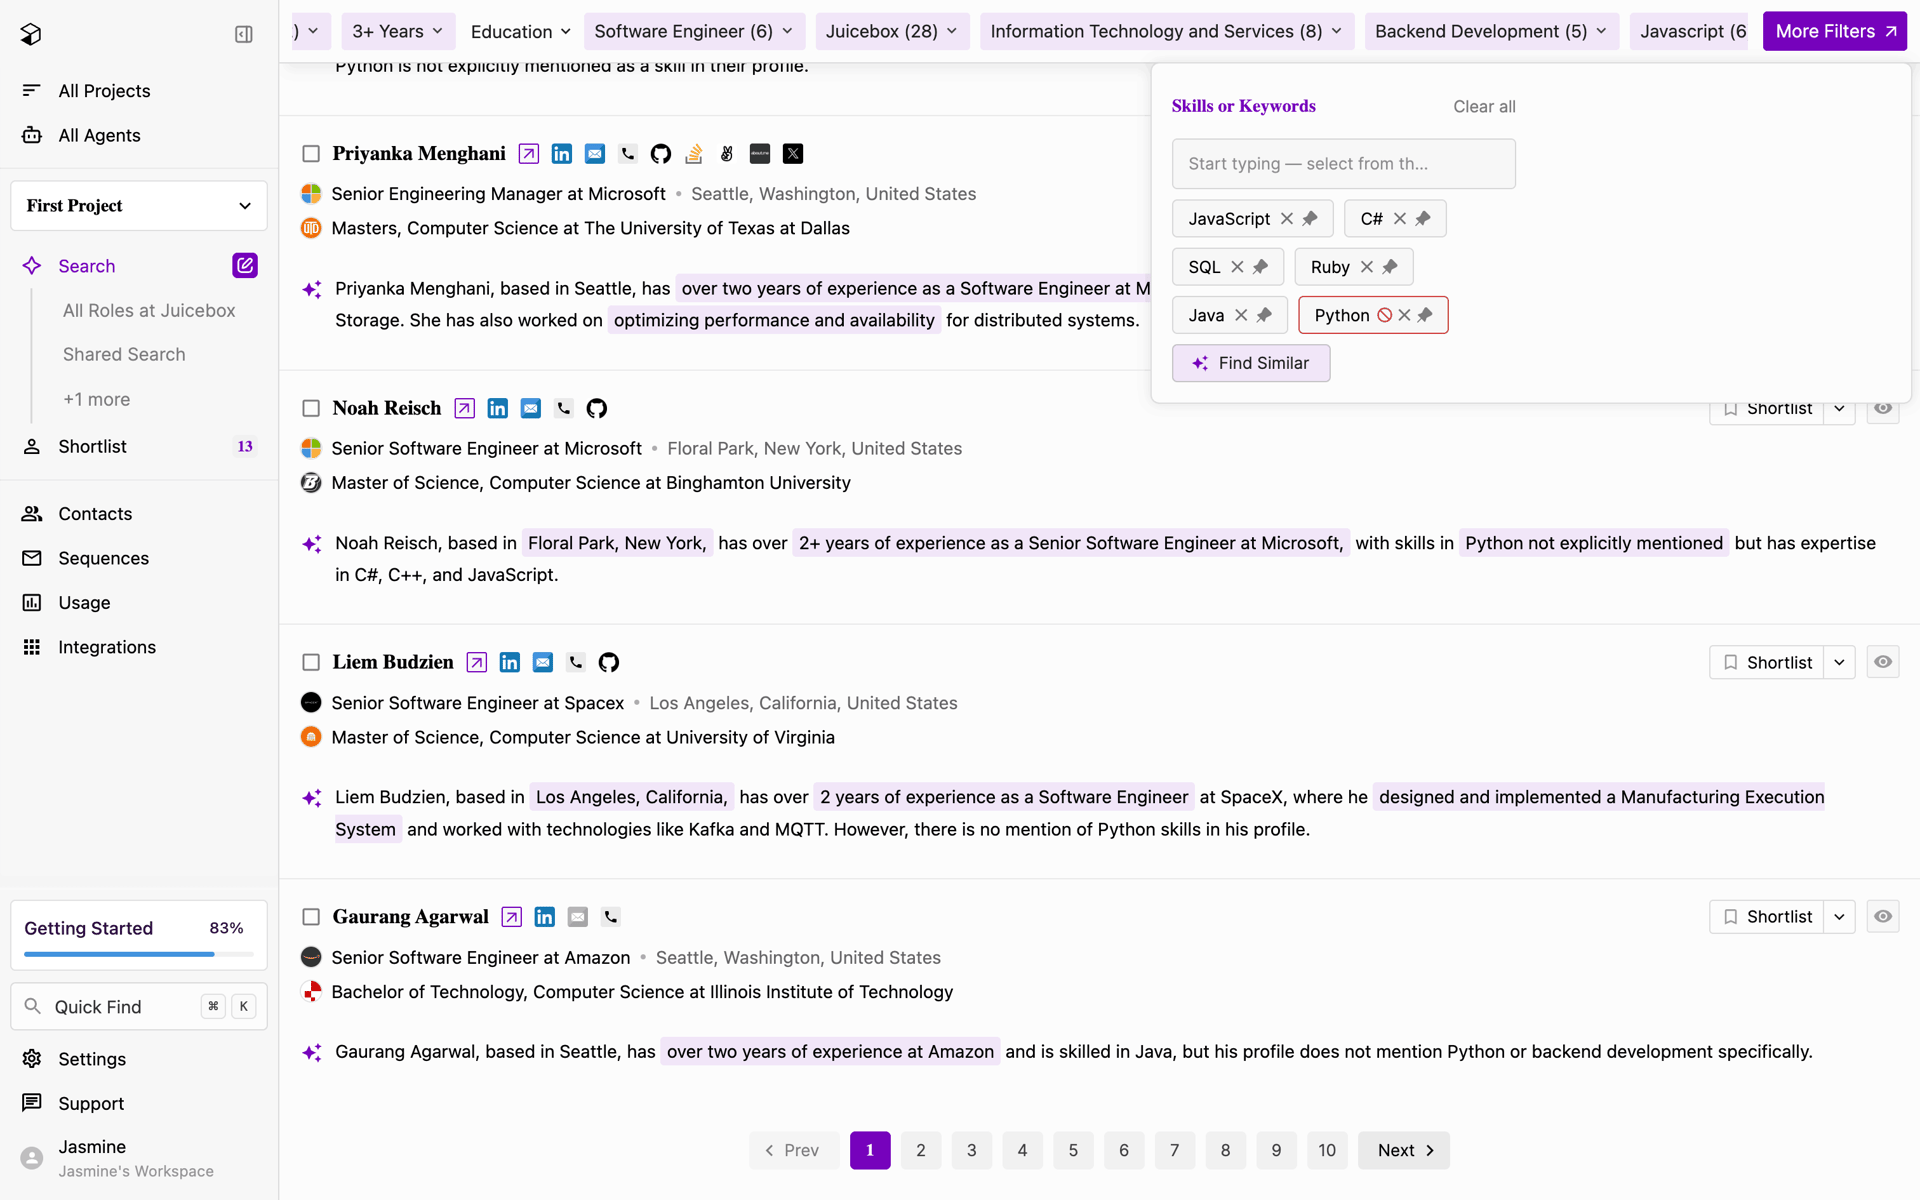This screenshot has height=1200, width=1920.
Task: Open All Agents in sidebar
Action: (x=99, y=135)
